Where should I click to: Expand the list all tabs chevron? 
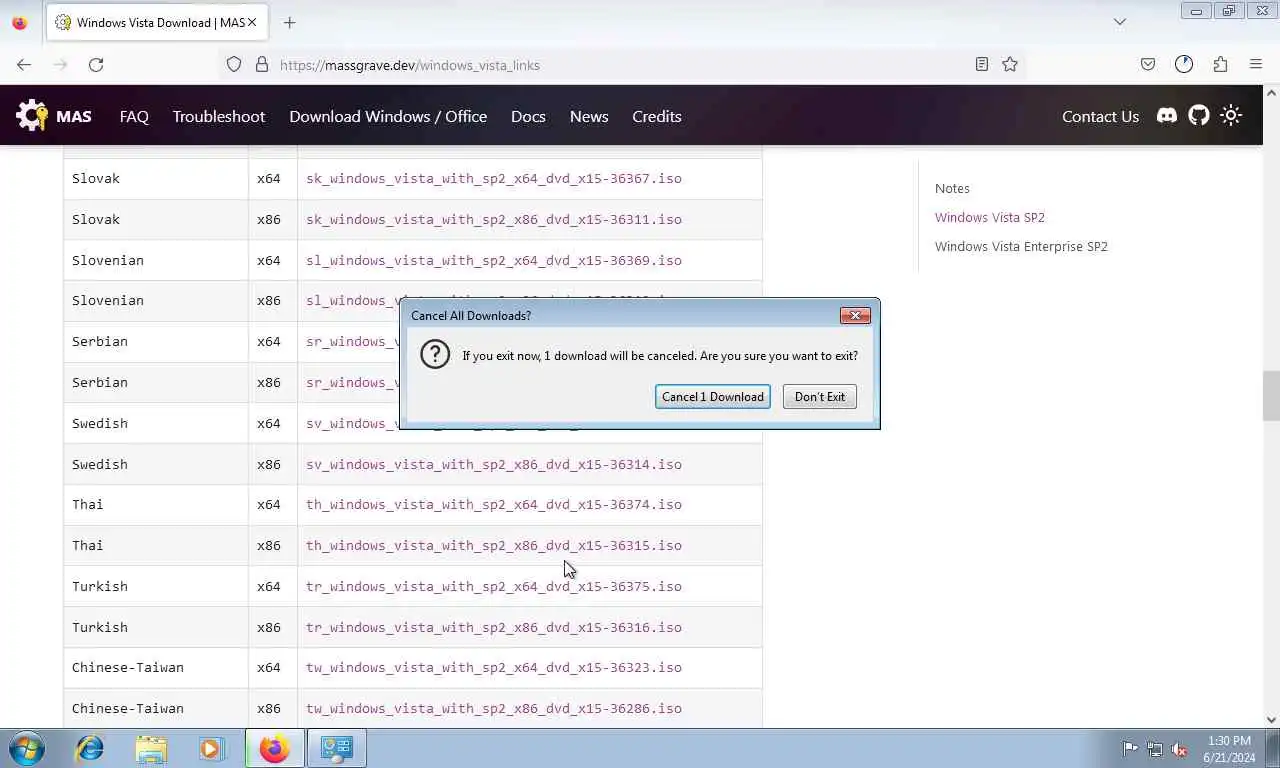tap(1120, 22)
